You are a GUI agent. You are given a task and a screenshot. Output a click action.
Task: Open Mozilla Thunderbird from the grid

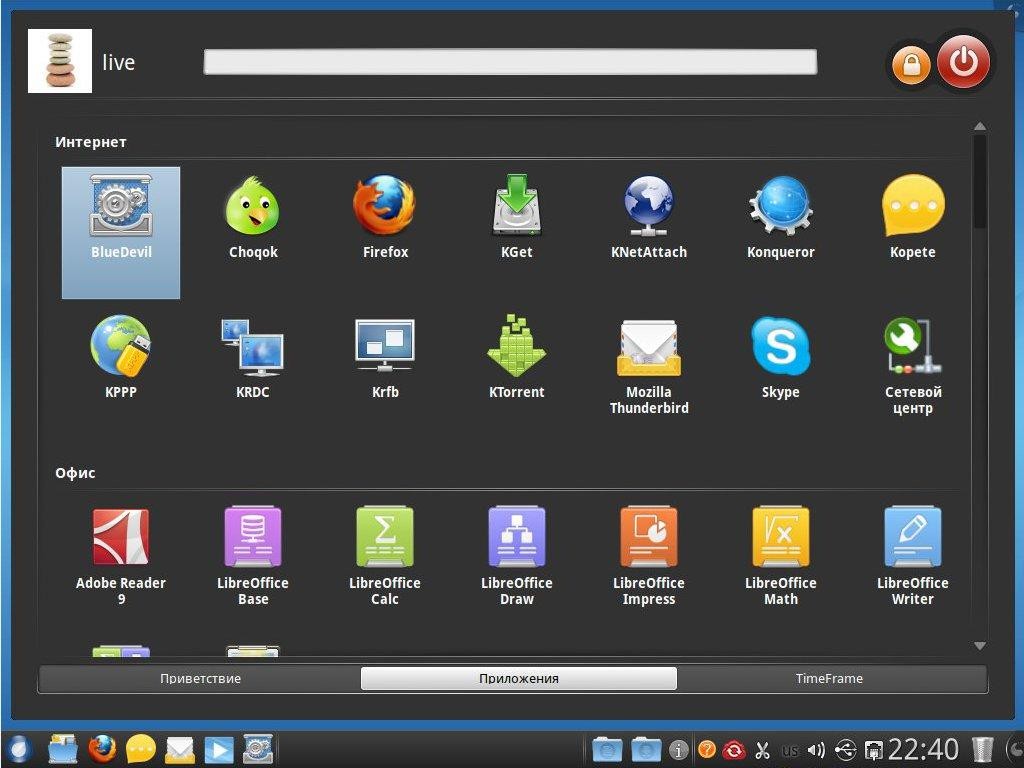pos(648,366)
